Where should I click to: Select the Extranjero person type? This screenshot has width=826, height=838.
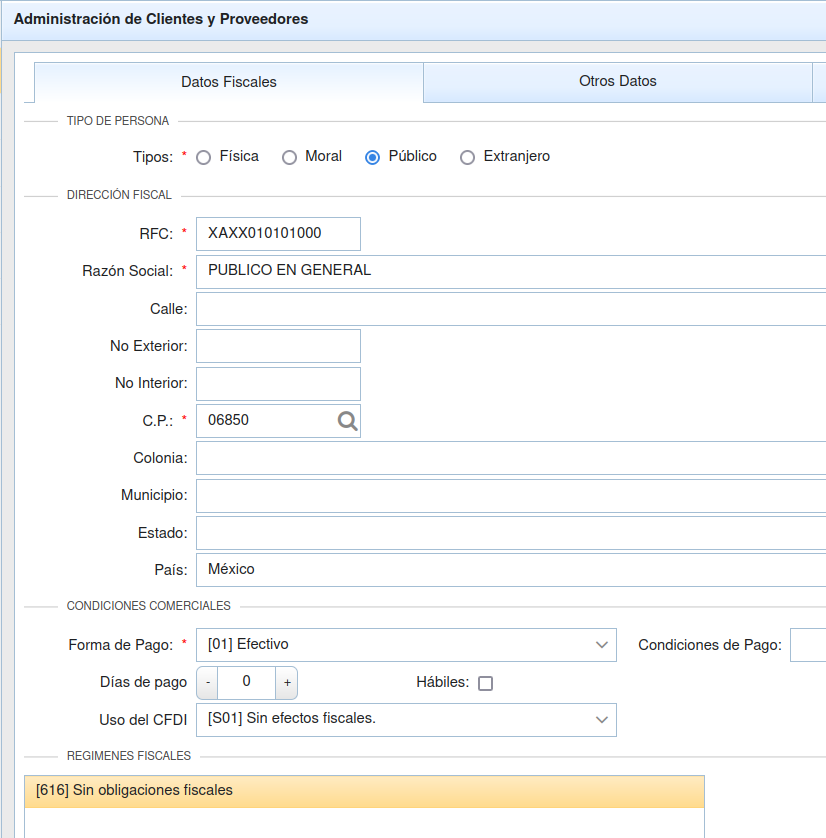pyautogui.click(x=467, y=158)
